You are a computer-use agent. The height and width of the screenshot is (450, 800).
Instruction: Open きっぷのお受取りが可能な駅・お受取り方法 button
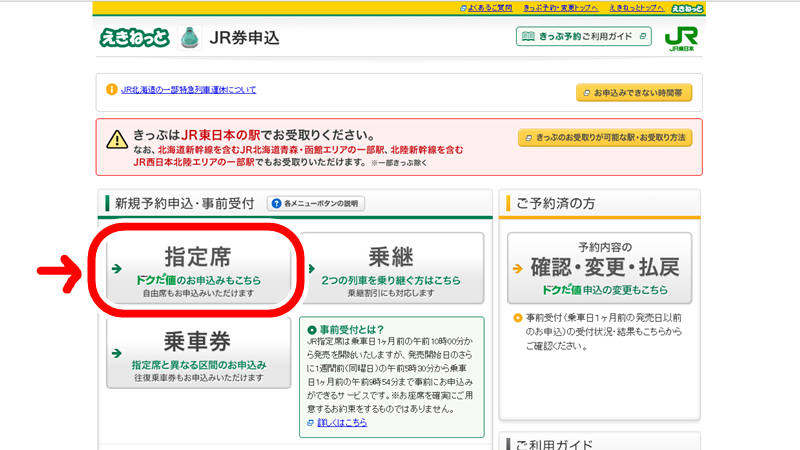pos(605,138)
